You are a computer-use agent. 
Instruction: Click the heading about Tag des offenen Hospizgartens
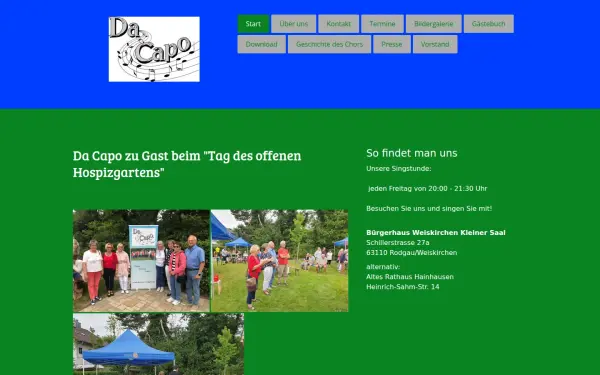[x=187, y=164]
